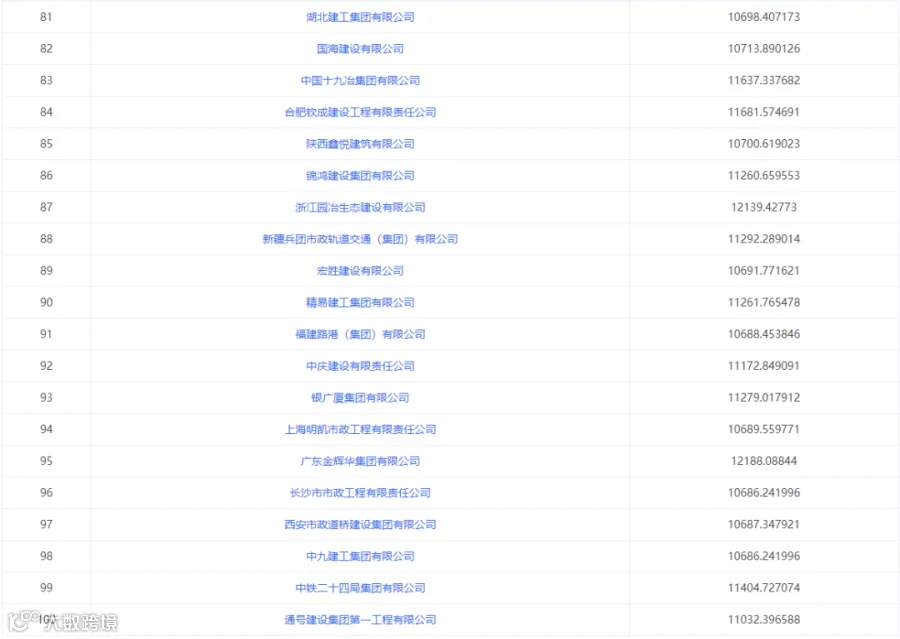Open the 通号建设集团第一工程有限公司 link
Viewport: 900px width, 639px height.
[360, 619]
